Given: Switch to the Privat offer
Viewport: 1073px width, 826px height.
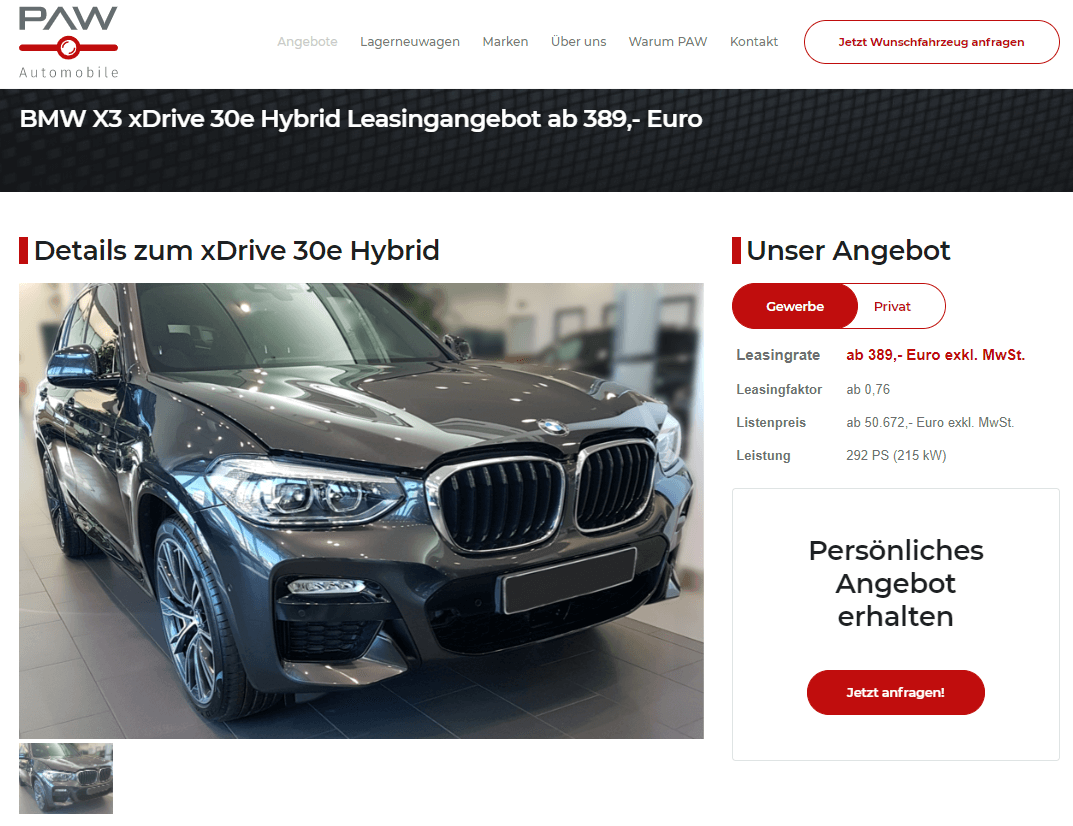Looking at the screenshot, I should pyautogui.click(x=892, y=307).
